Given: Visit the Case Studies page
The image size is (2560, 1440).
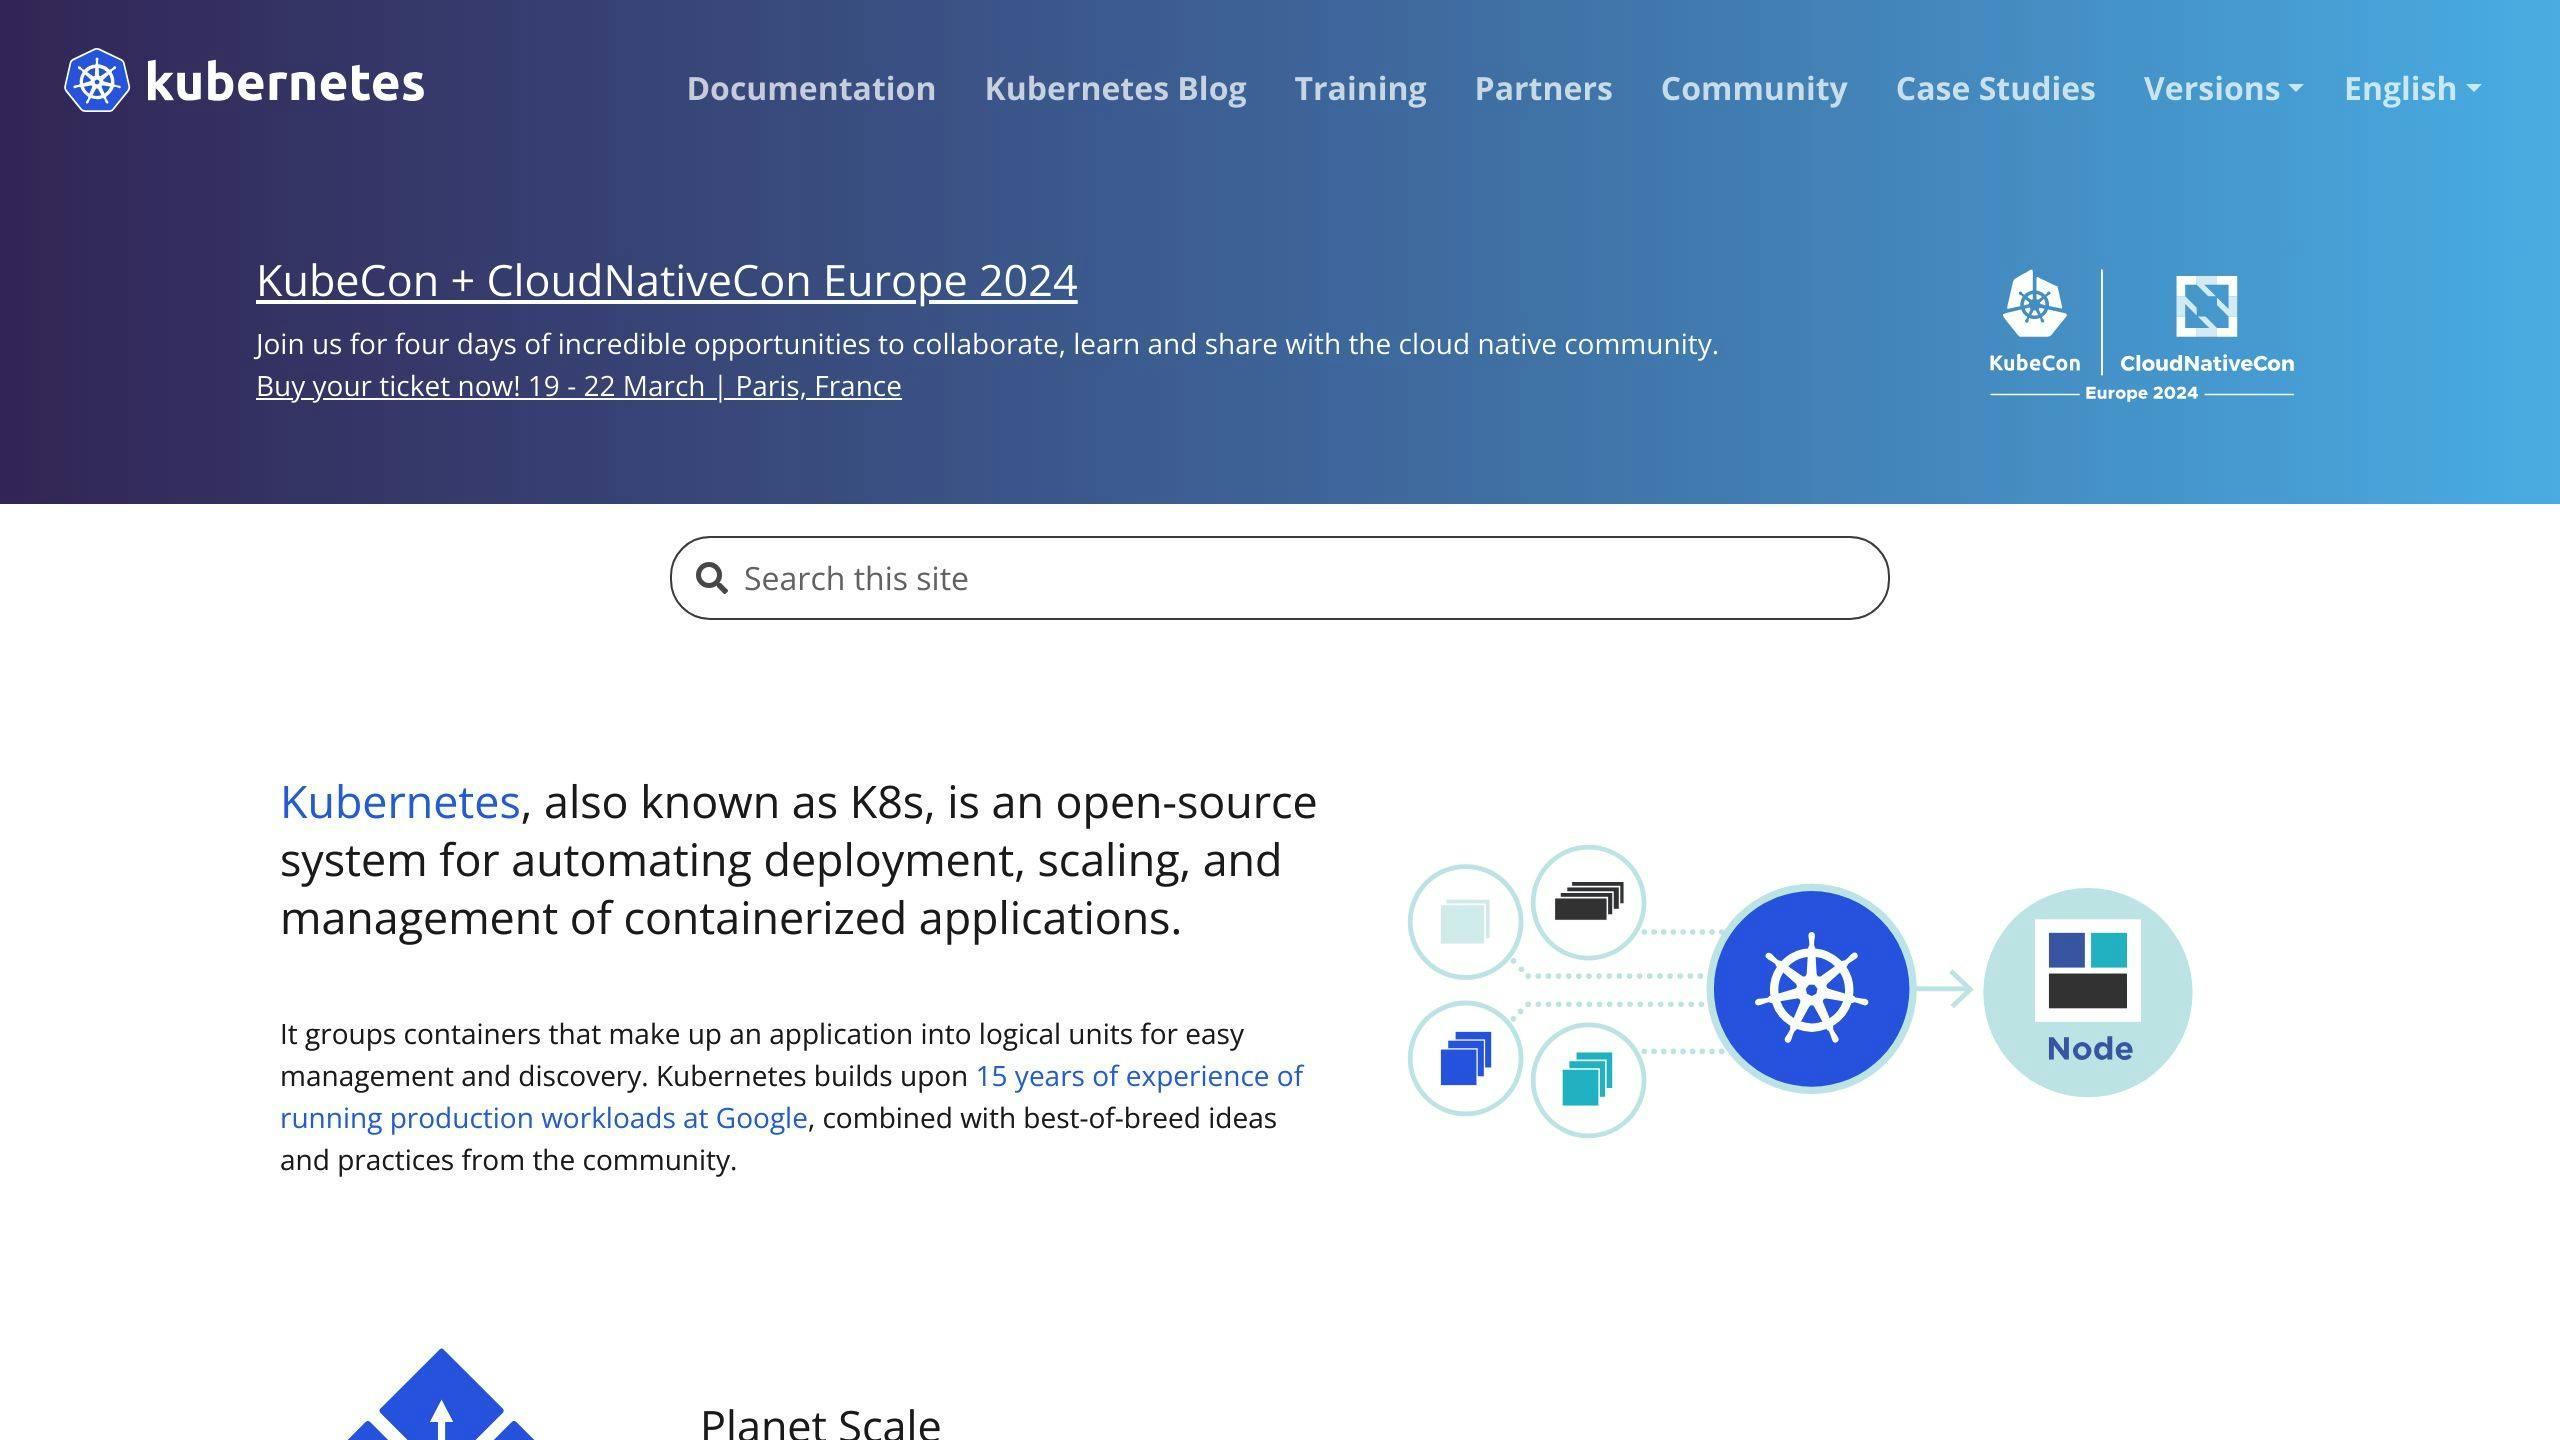Looking at the screenshot, I should tap(1995, 89).
